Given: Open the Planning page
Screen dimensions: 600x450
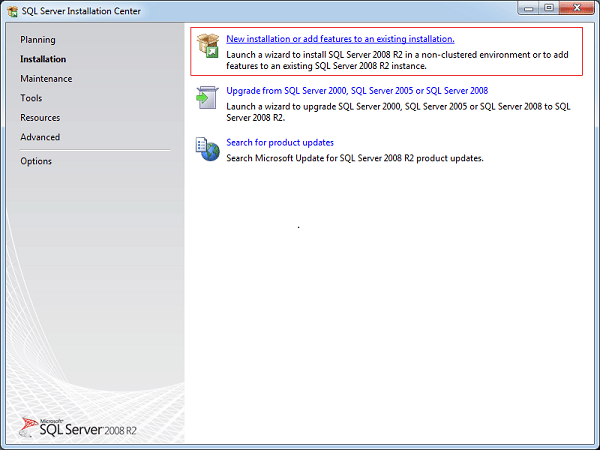Looking at the screenshot, I should (38, 40).
